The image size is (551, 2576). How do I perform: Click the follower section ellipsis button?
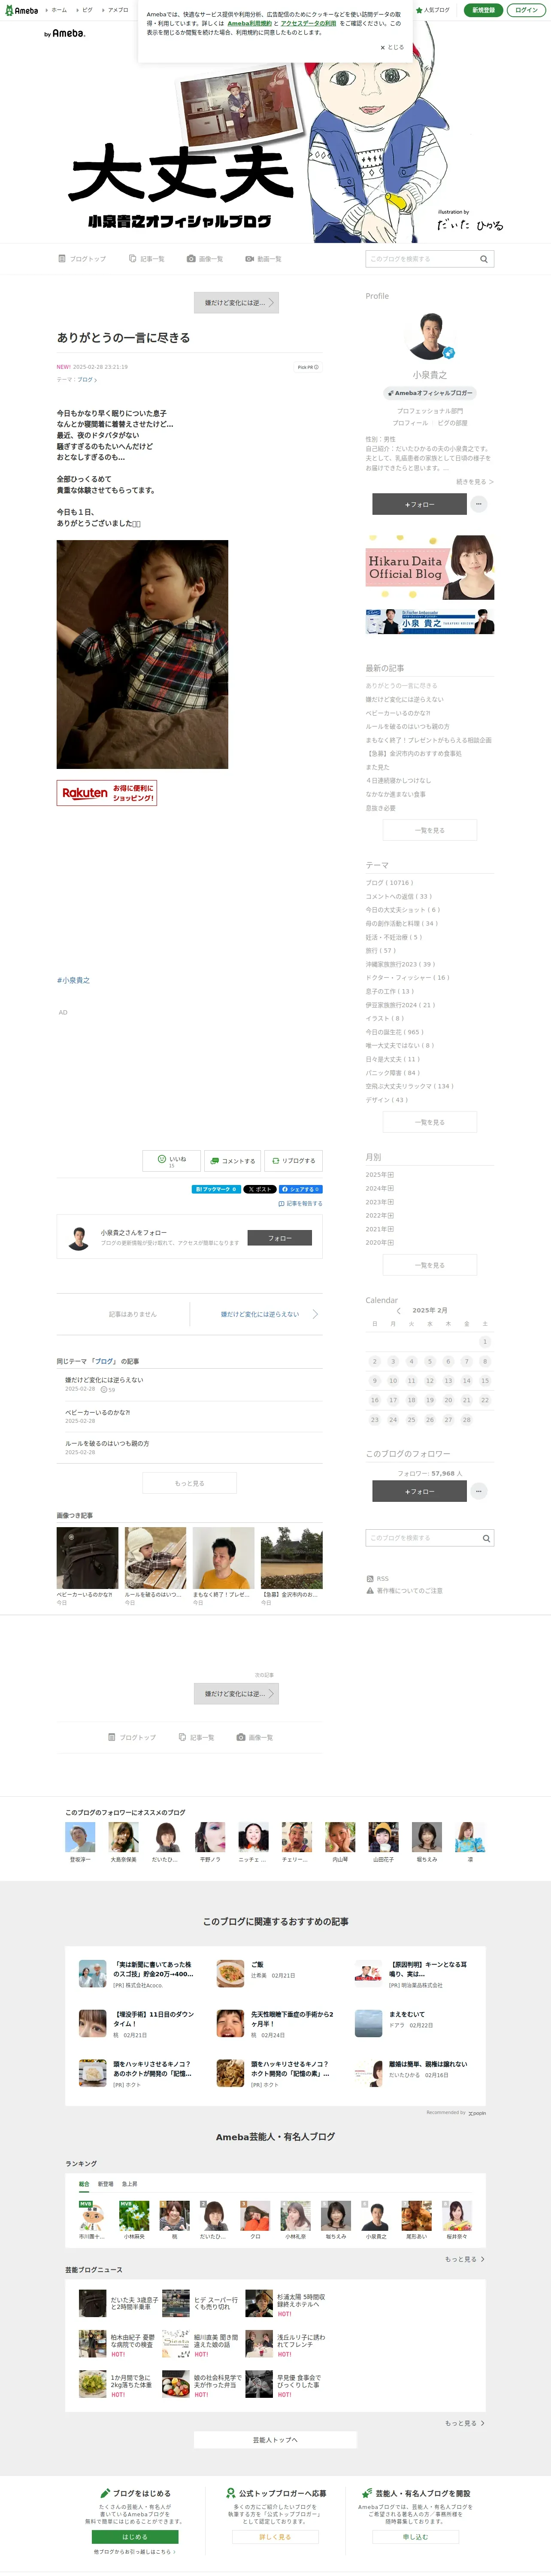pos(479,1491)
